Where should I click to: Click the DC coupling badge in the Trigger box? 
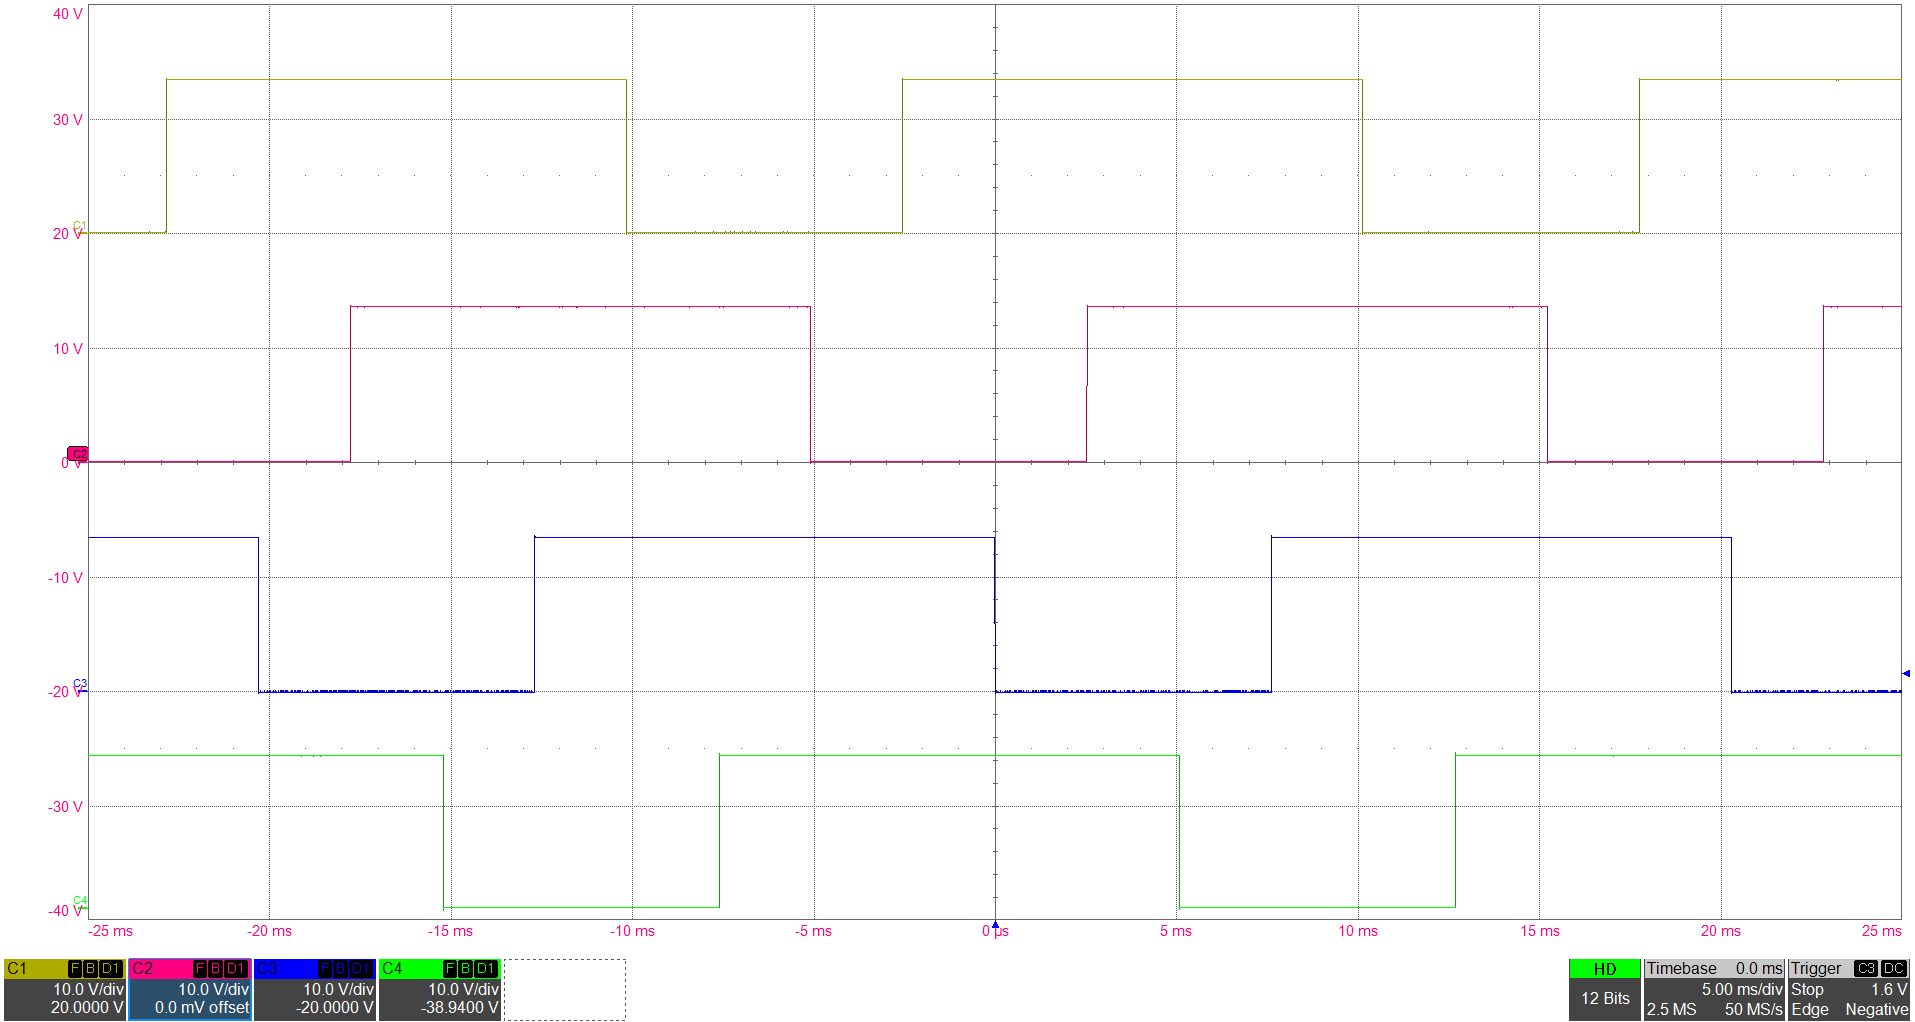click(x=1895, y=968)
